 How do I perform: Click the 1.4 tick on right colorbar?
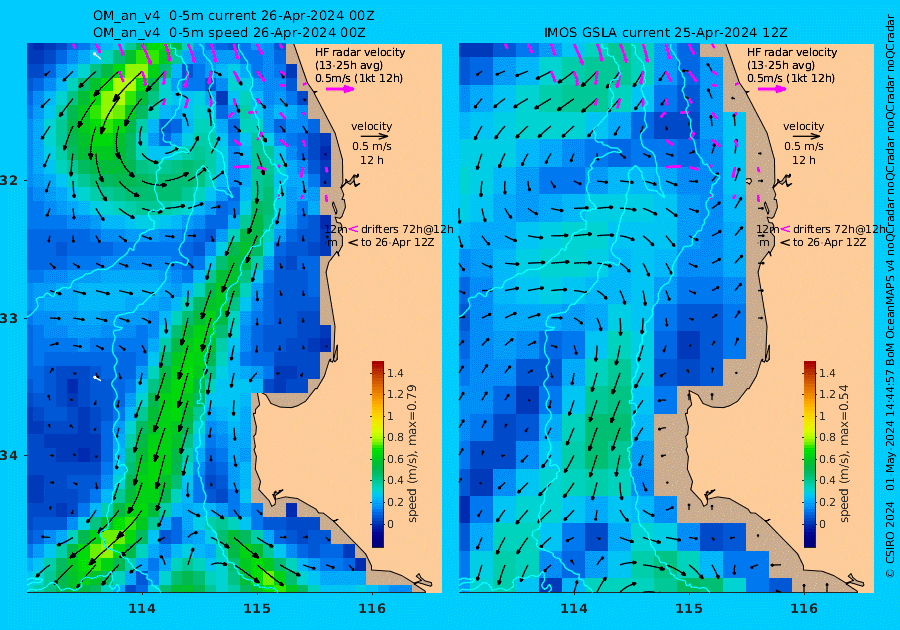pos(827,373)
